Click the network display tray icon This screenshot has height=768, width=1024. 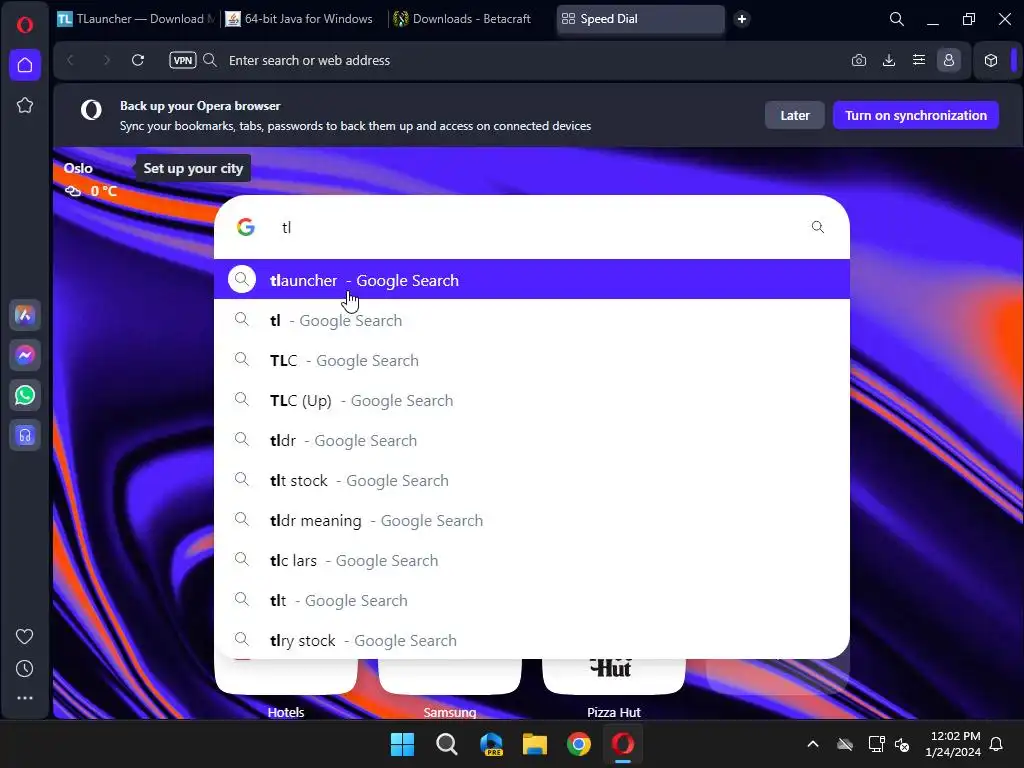876,744
